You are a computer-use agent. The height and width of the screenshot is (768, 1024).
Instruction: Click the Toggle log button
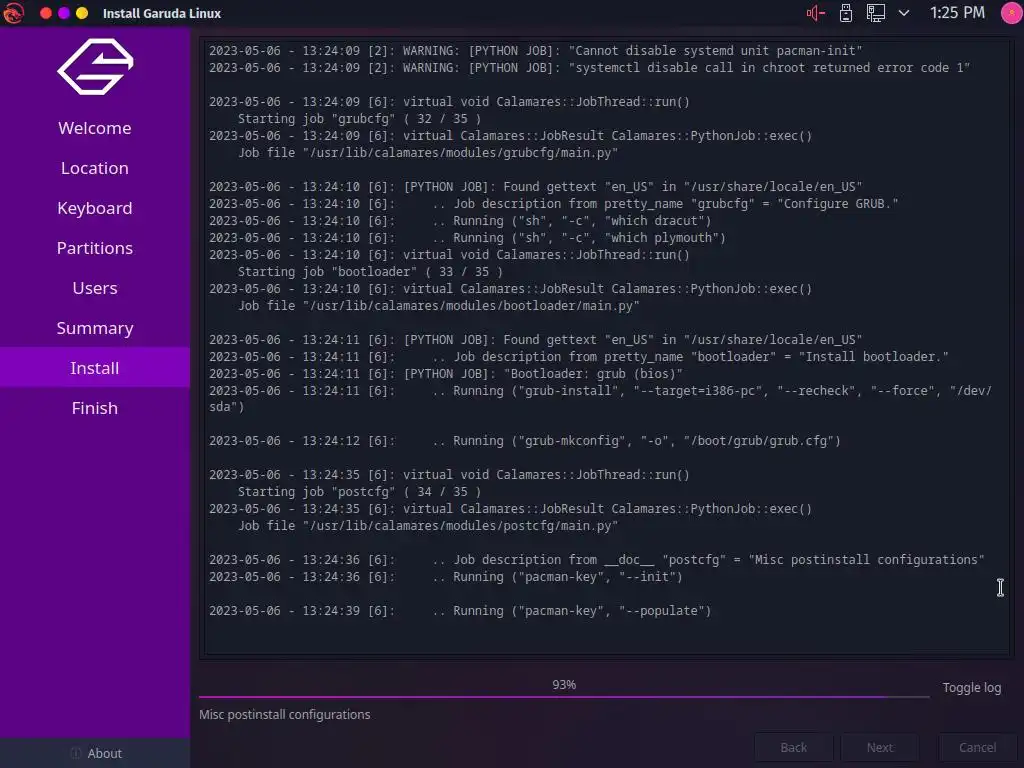[971, 687]
